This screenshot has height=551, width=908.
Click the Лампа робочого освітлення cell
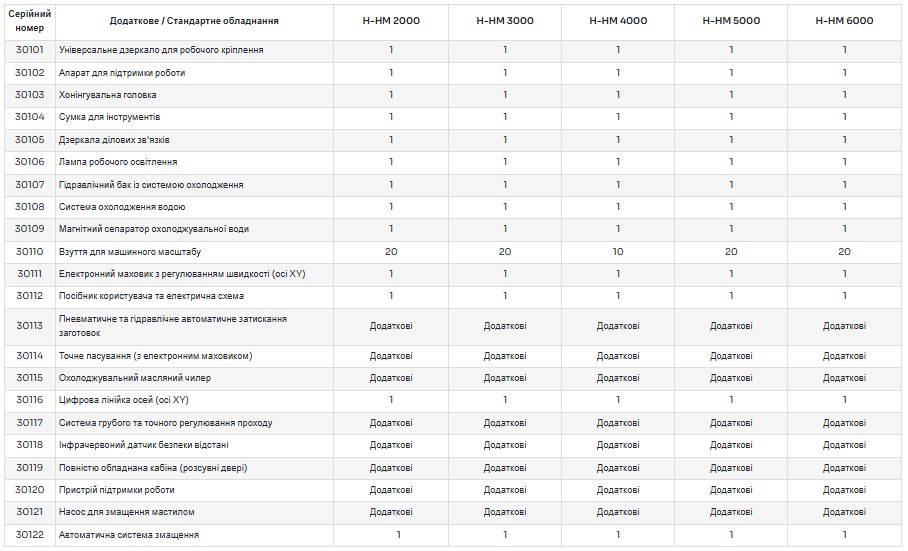click(x=118, y=162)
